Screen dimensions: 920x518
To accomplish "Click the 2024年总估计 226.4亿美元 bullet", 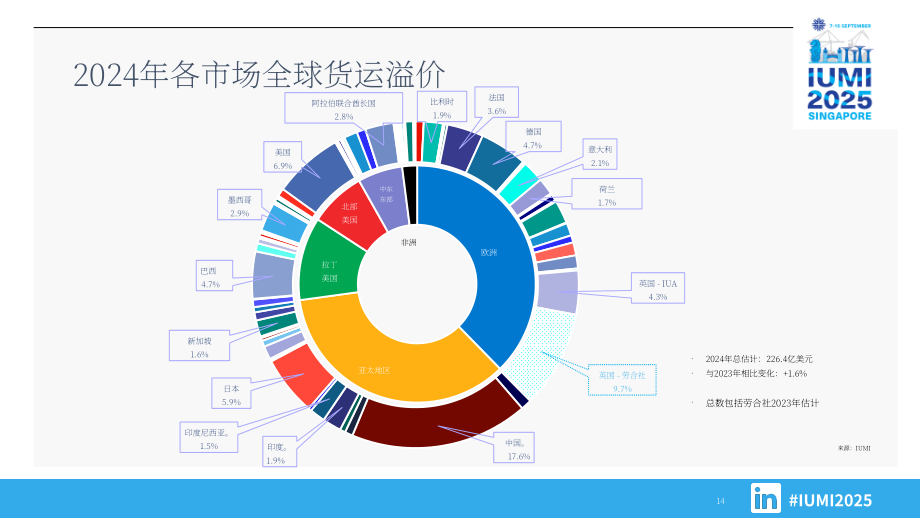I will (x=759, y=359).
